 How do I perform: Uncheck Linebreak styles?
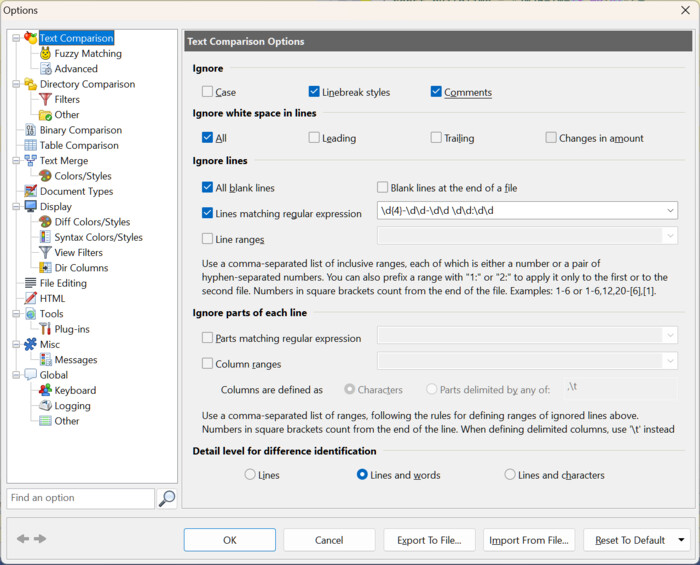tap(314, 91)
